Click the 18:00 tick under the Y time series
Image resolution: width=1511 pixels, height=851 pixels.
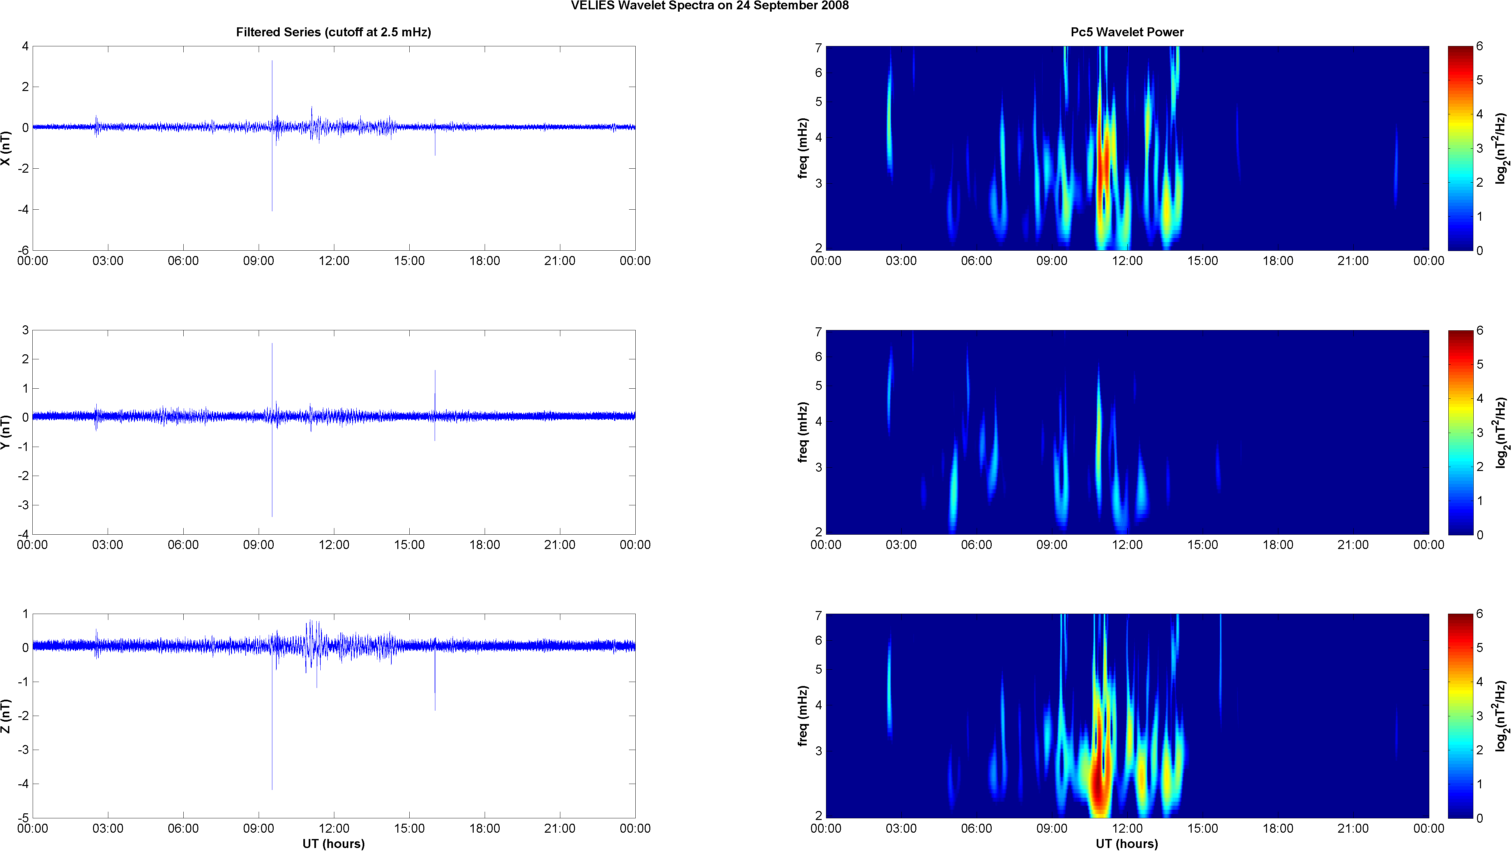[485, 545]
